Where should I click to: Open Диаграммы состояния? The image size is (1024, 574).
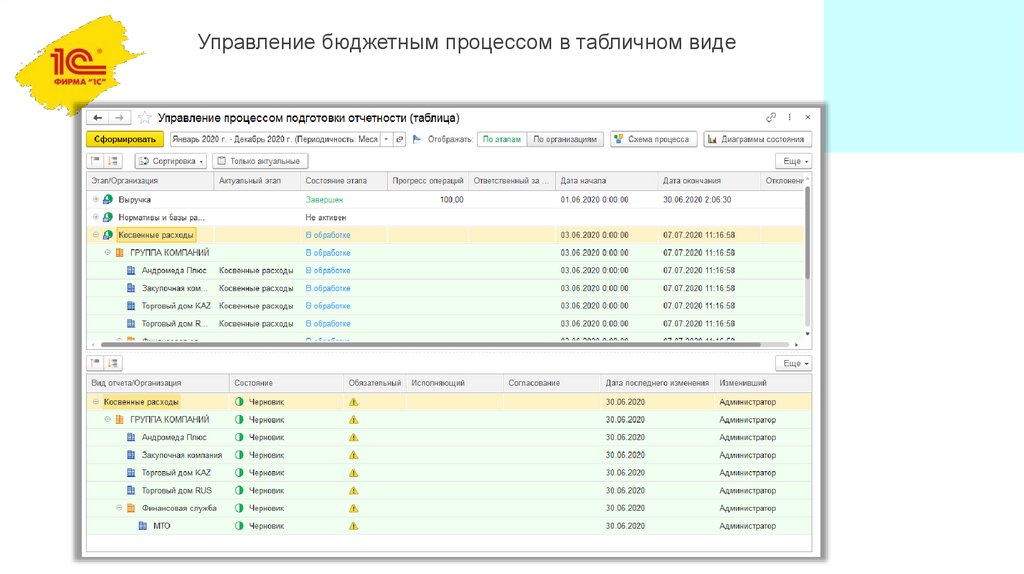(758, 140)
